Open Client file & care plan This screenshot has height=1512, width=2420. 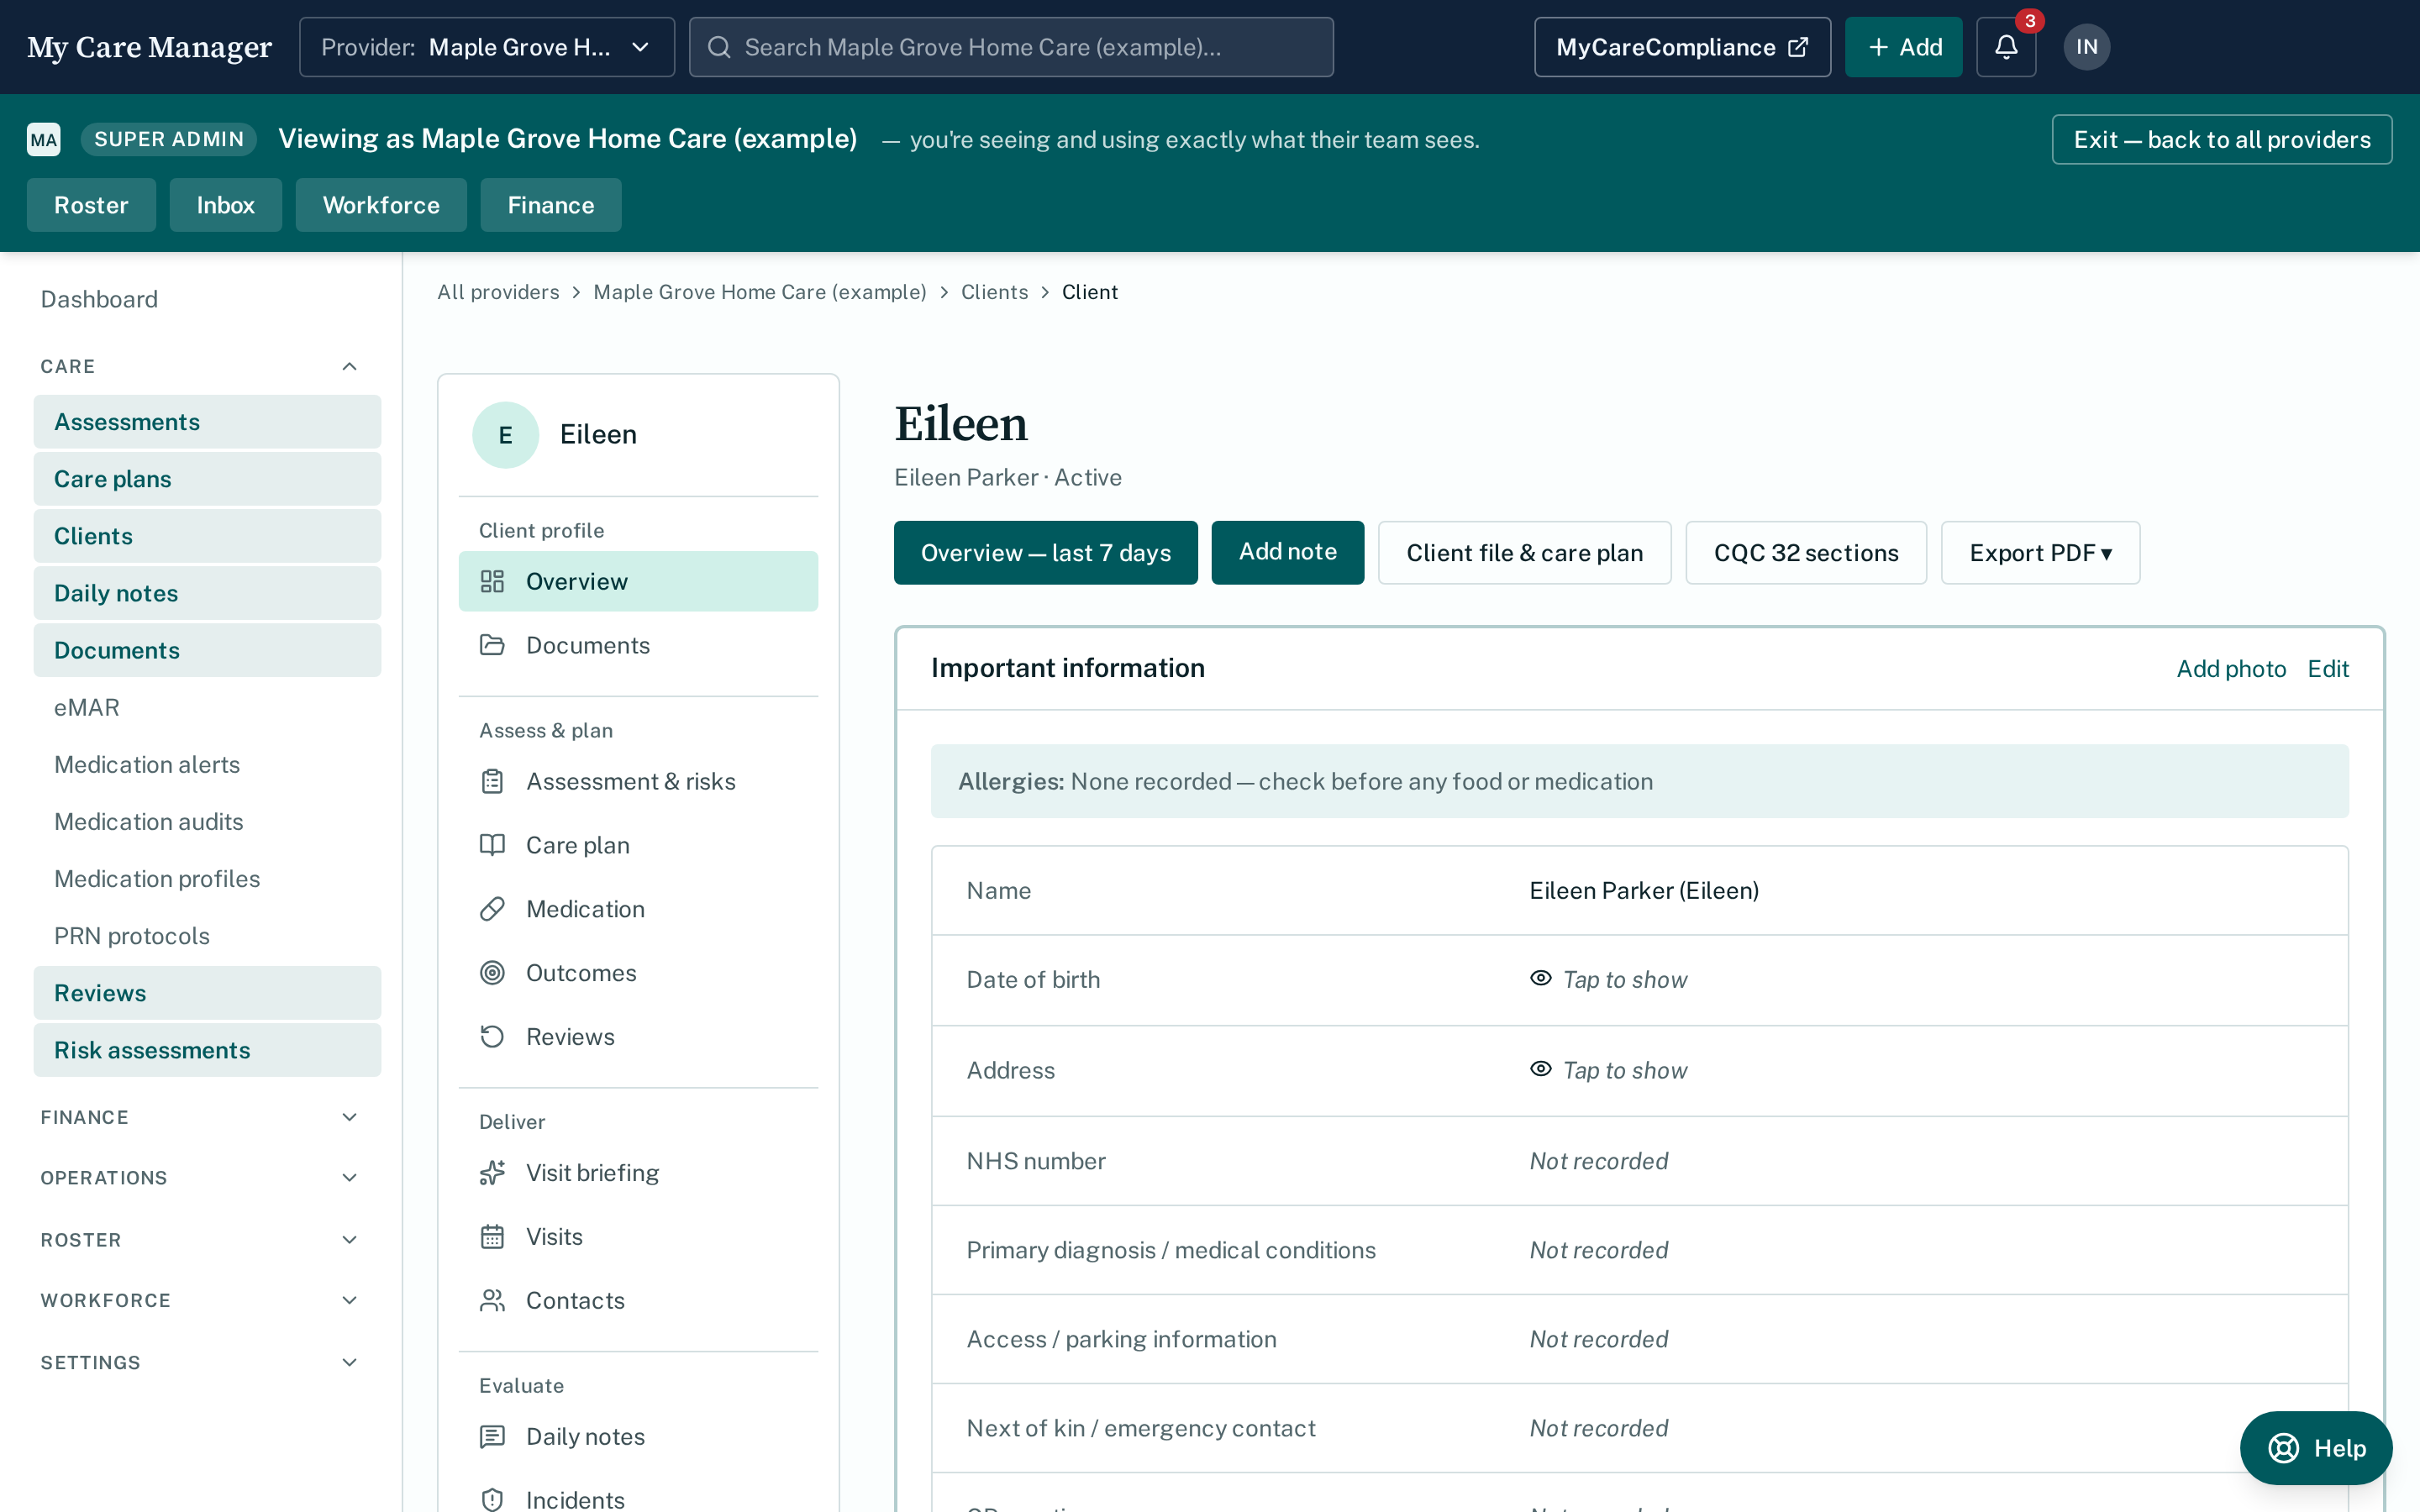[x=1524, y=553]
